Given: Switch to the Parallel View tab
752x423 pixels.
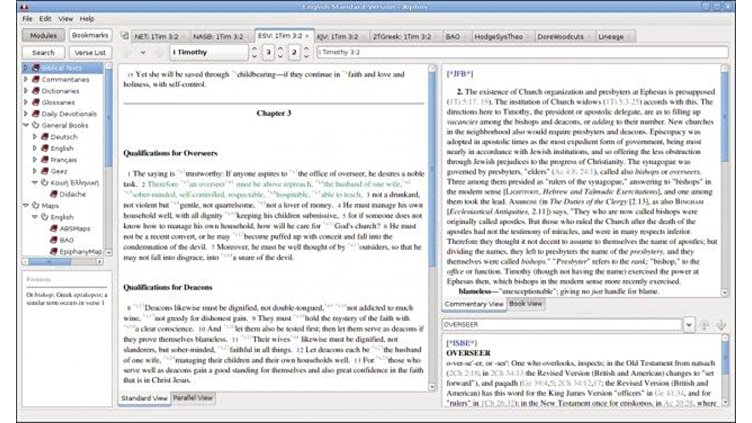Looking at the screenshot, I should (193, 397).
